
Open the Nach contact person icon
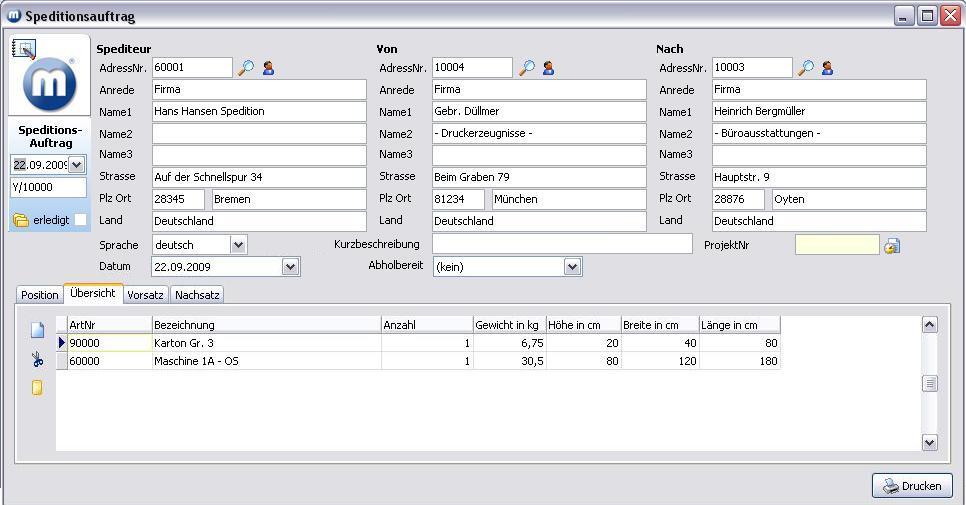click(x=827, y=68)
